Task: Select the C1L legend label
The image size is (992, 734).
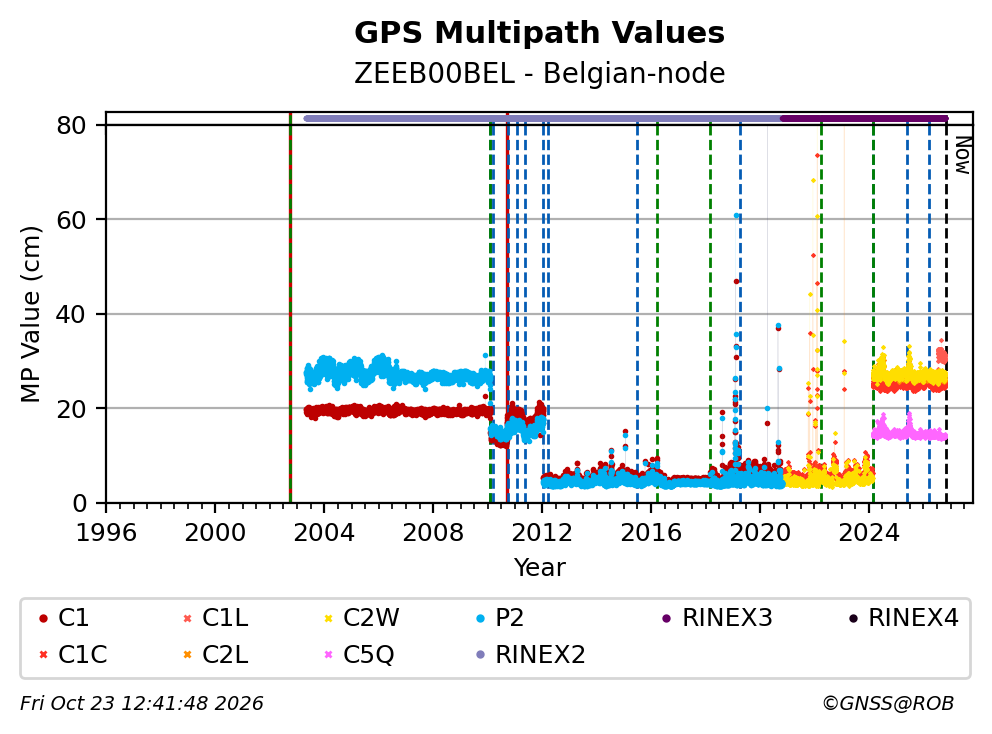Action: (x=225, y=618)
